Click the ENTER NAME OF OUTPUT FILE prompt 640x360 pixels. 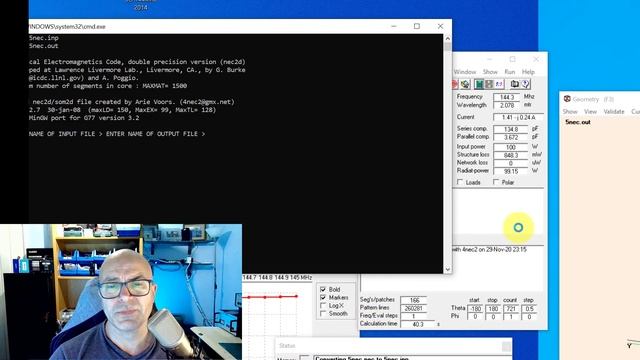(156, 134)
